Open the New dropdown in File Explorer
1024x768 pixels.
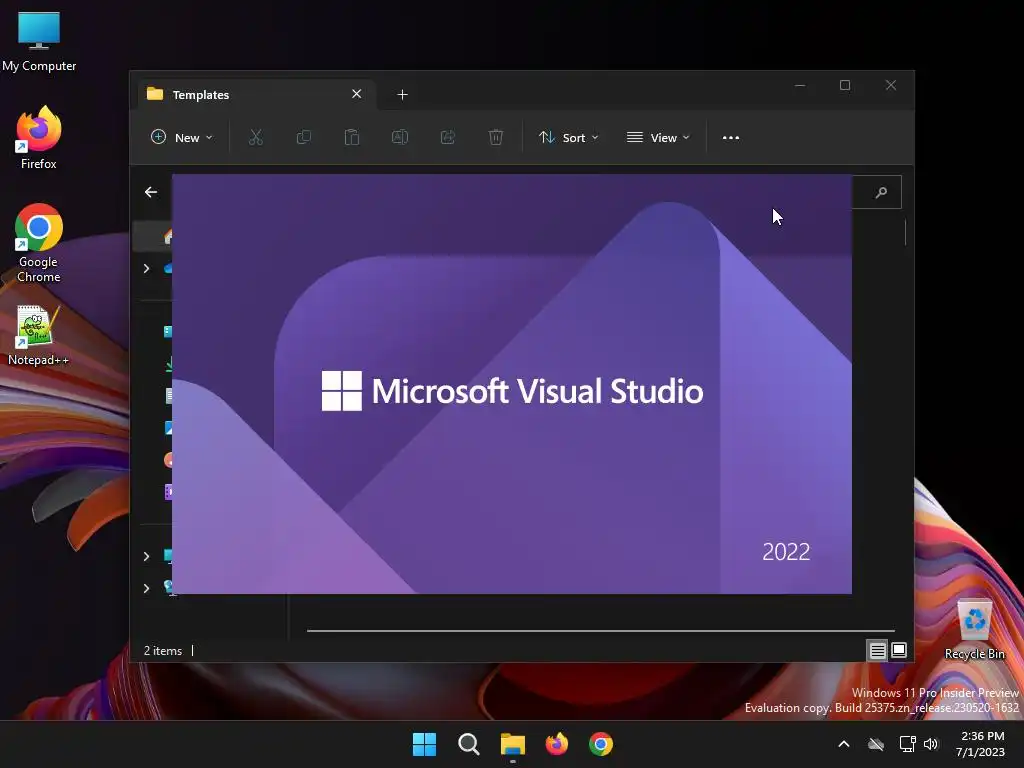coord(182,137)
